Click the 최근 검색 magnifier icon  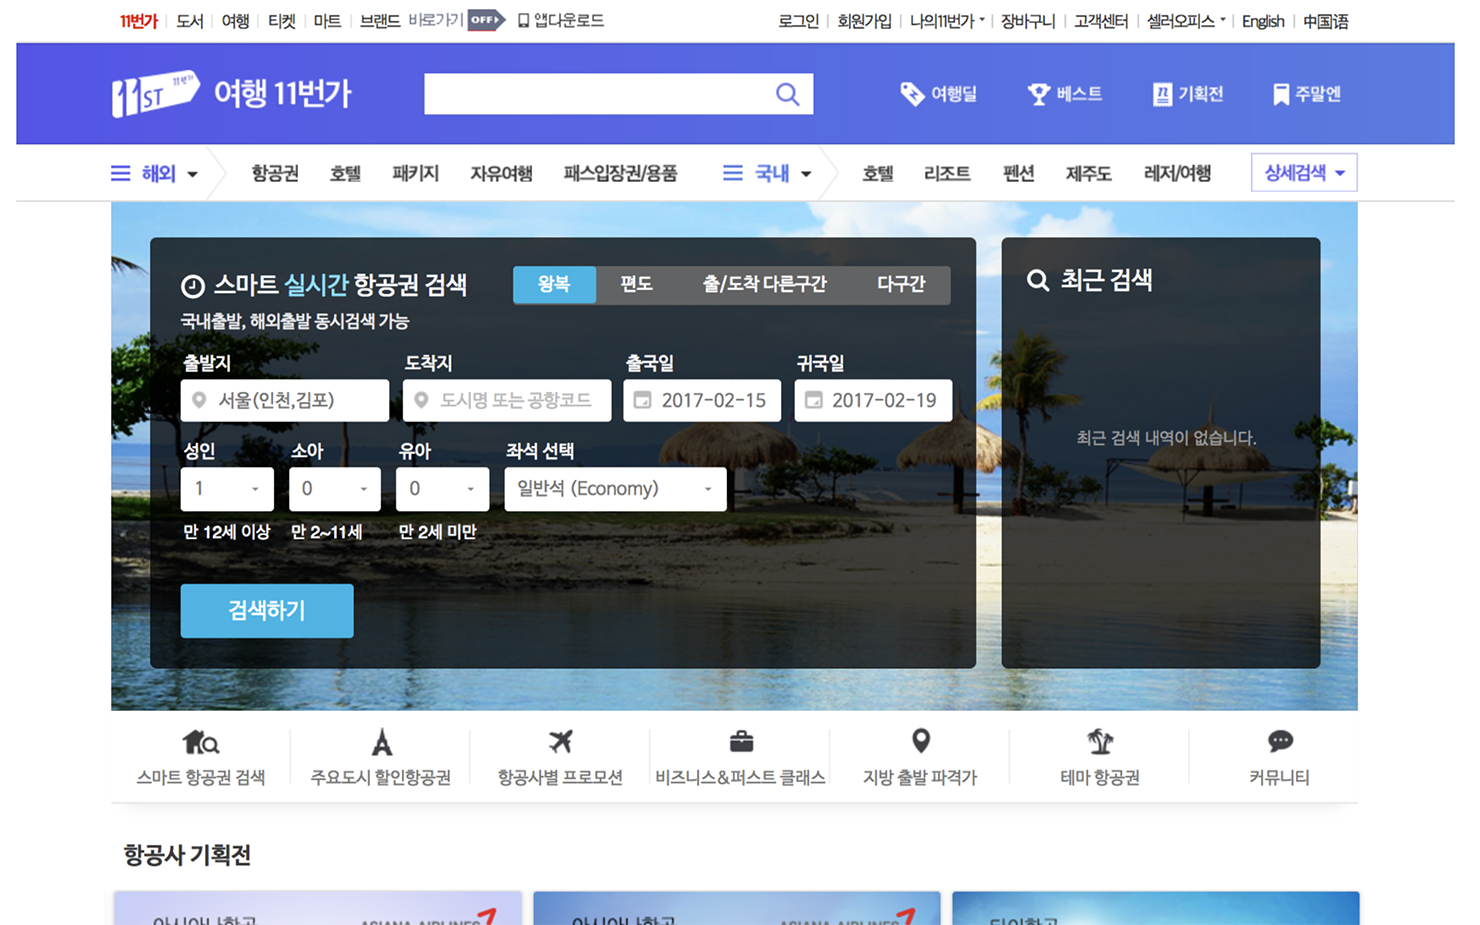tap(1038, 281)
